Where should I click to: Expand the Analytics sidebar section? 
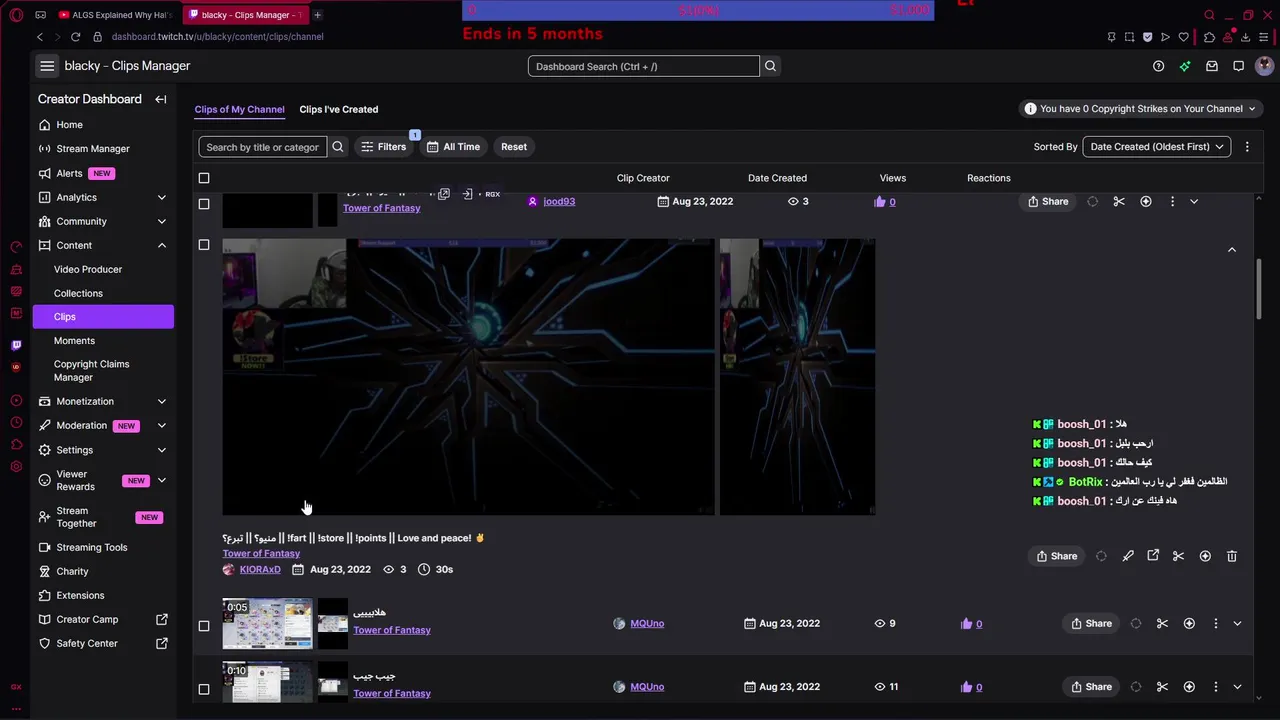[x=161, y=197]
